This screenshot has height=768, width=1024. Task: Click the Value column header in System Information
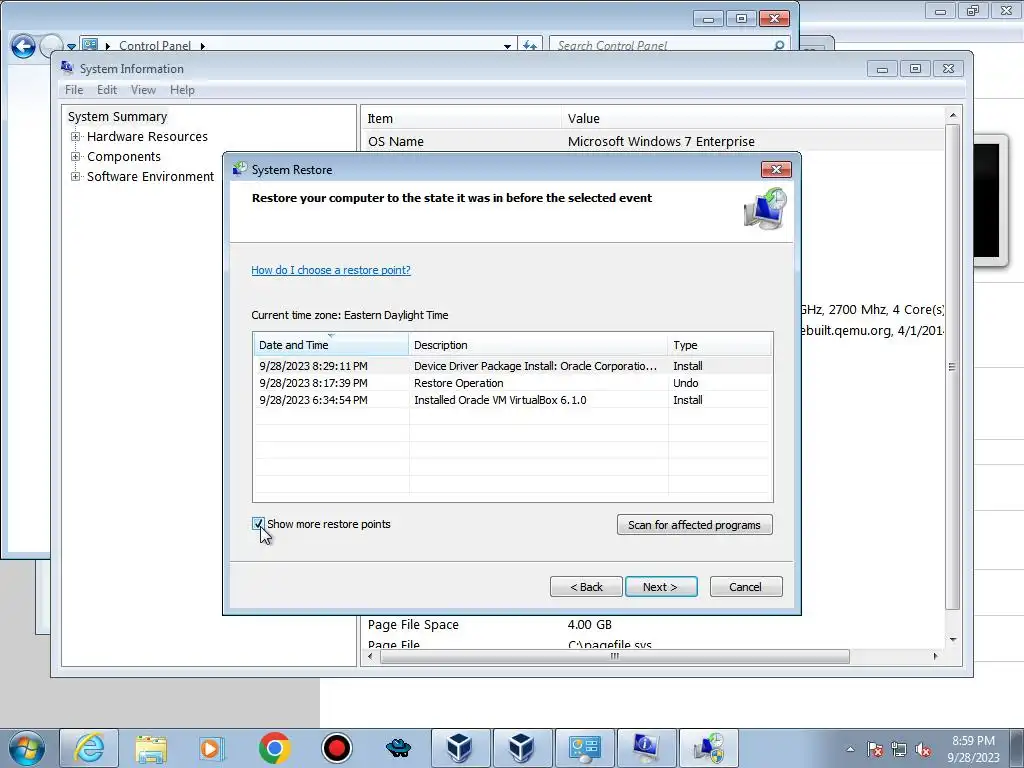point(752,118)
